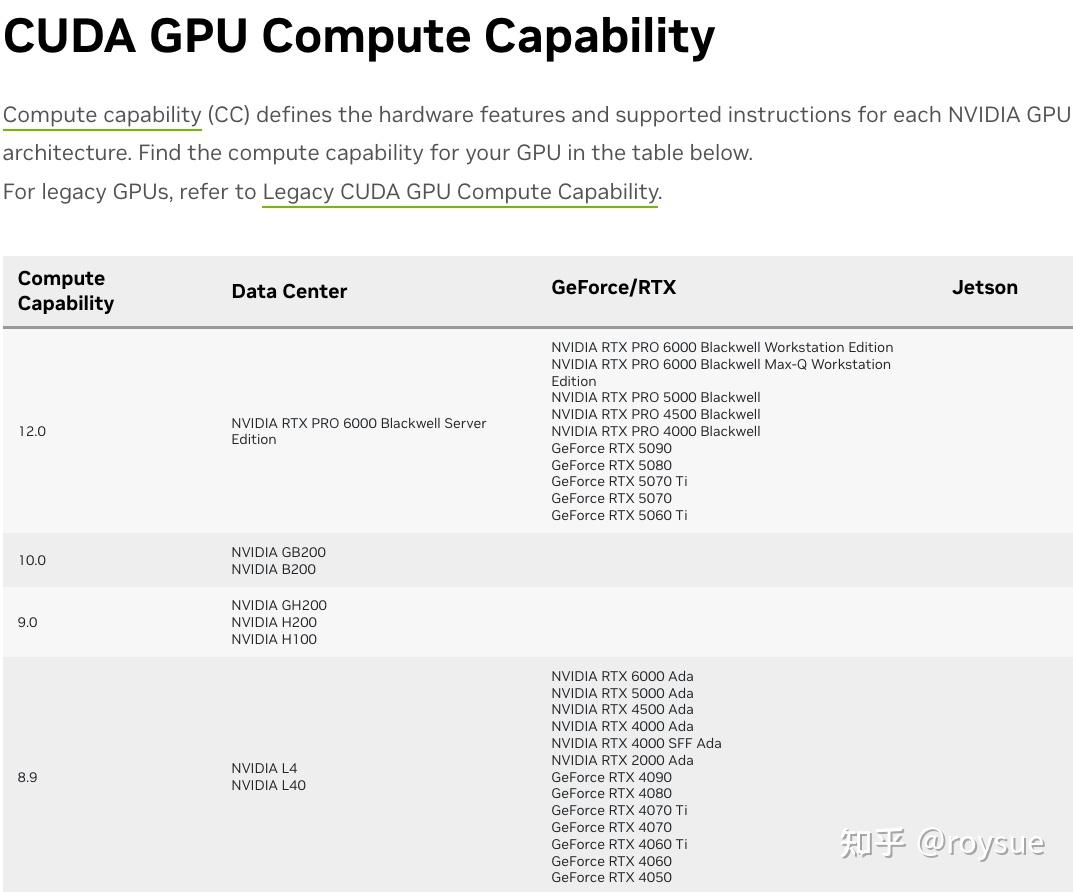Select the "GeForce/RTX" column header
Image resolution: width=1073 pixels, height=892 pixels.
point(613,288)
